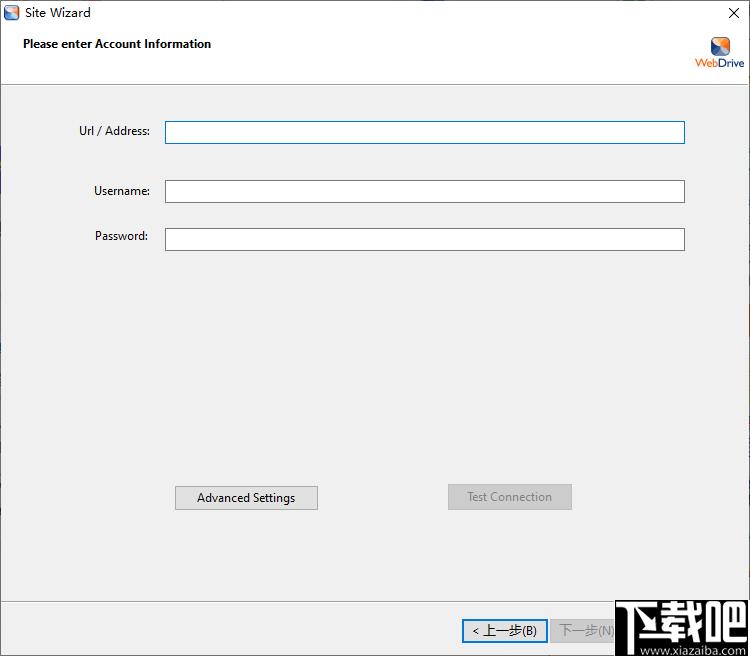
Task: Click the empty title bar area
Action: pos(400,13)
